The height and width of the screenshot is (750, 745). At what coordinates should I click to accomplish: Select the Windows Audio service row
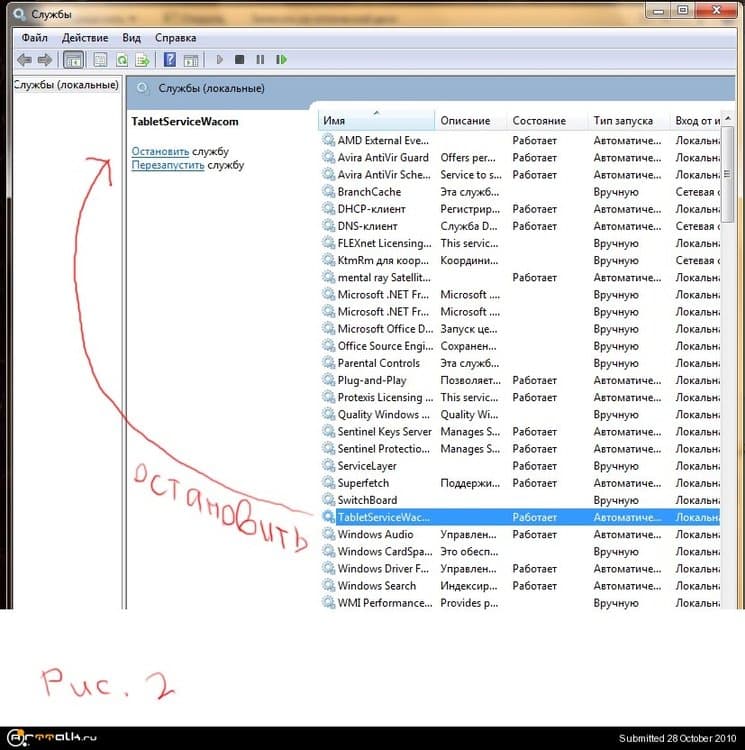coord(375,535)
